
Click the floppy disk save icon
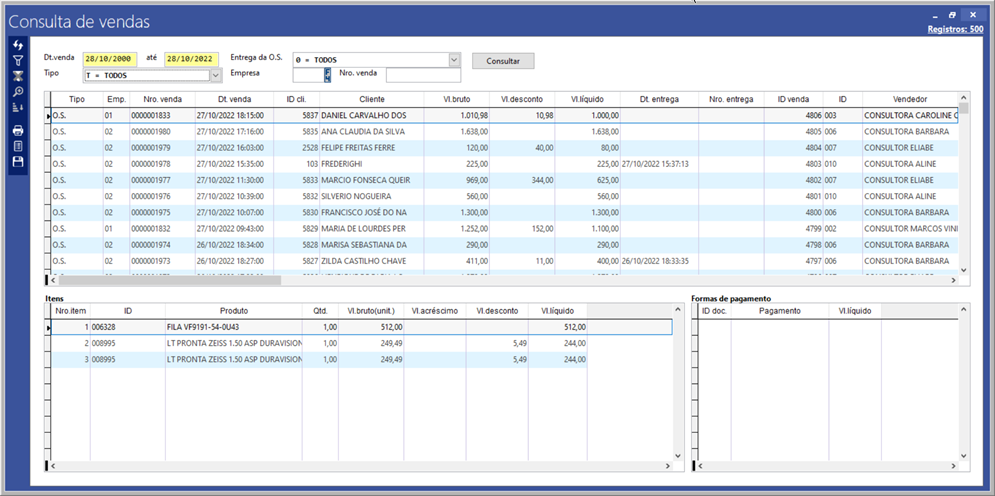(17, 161)
